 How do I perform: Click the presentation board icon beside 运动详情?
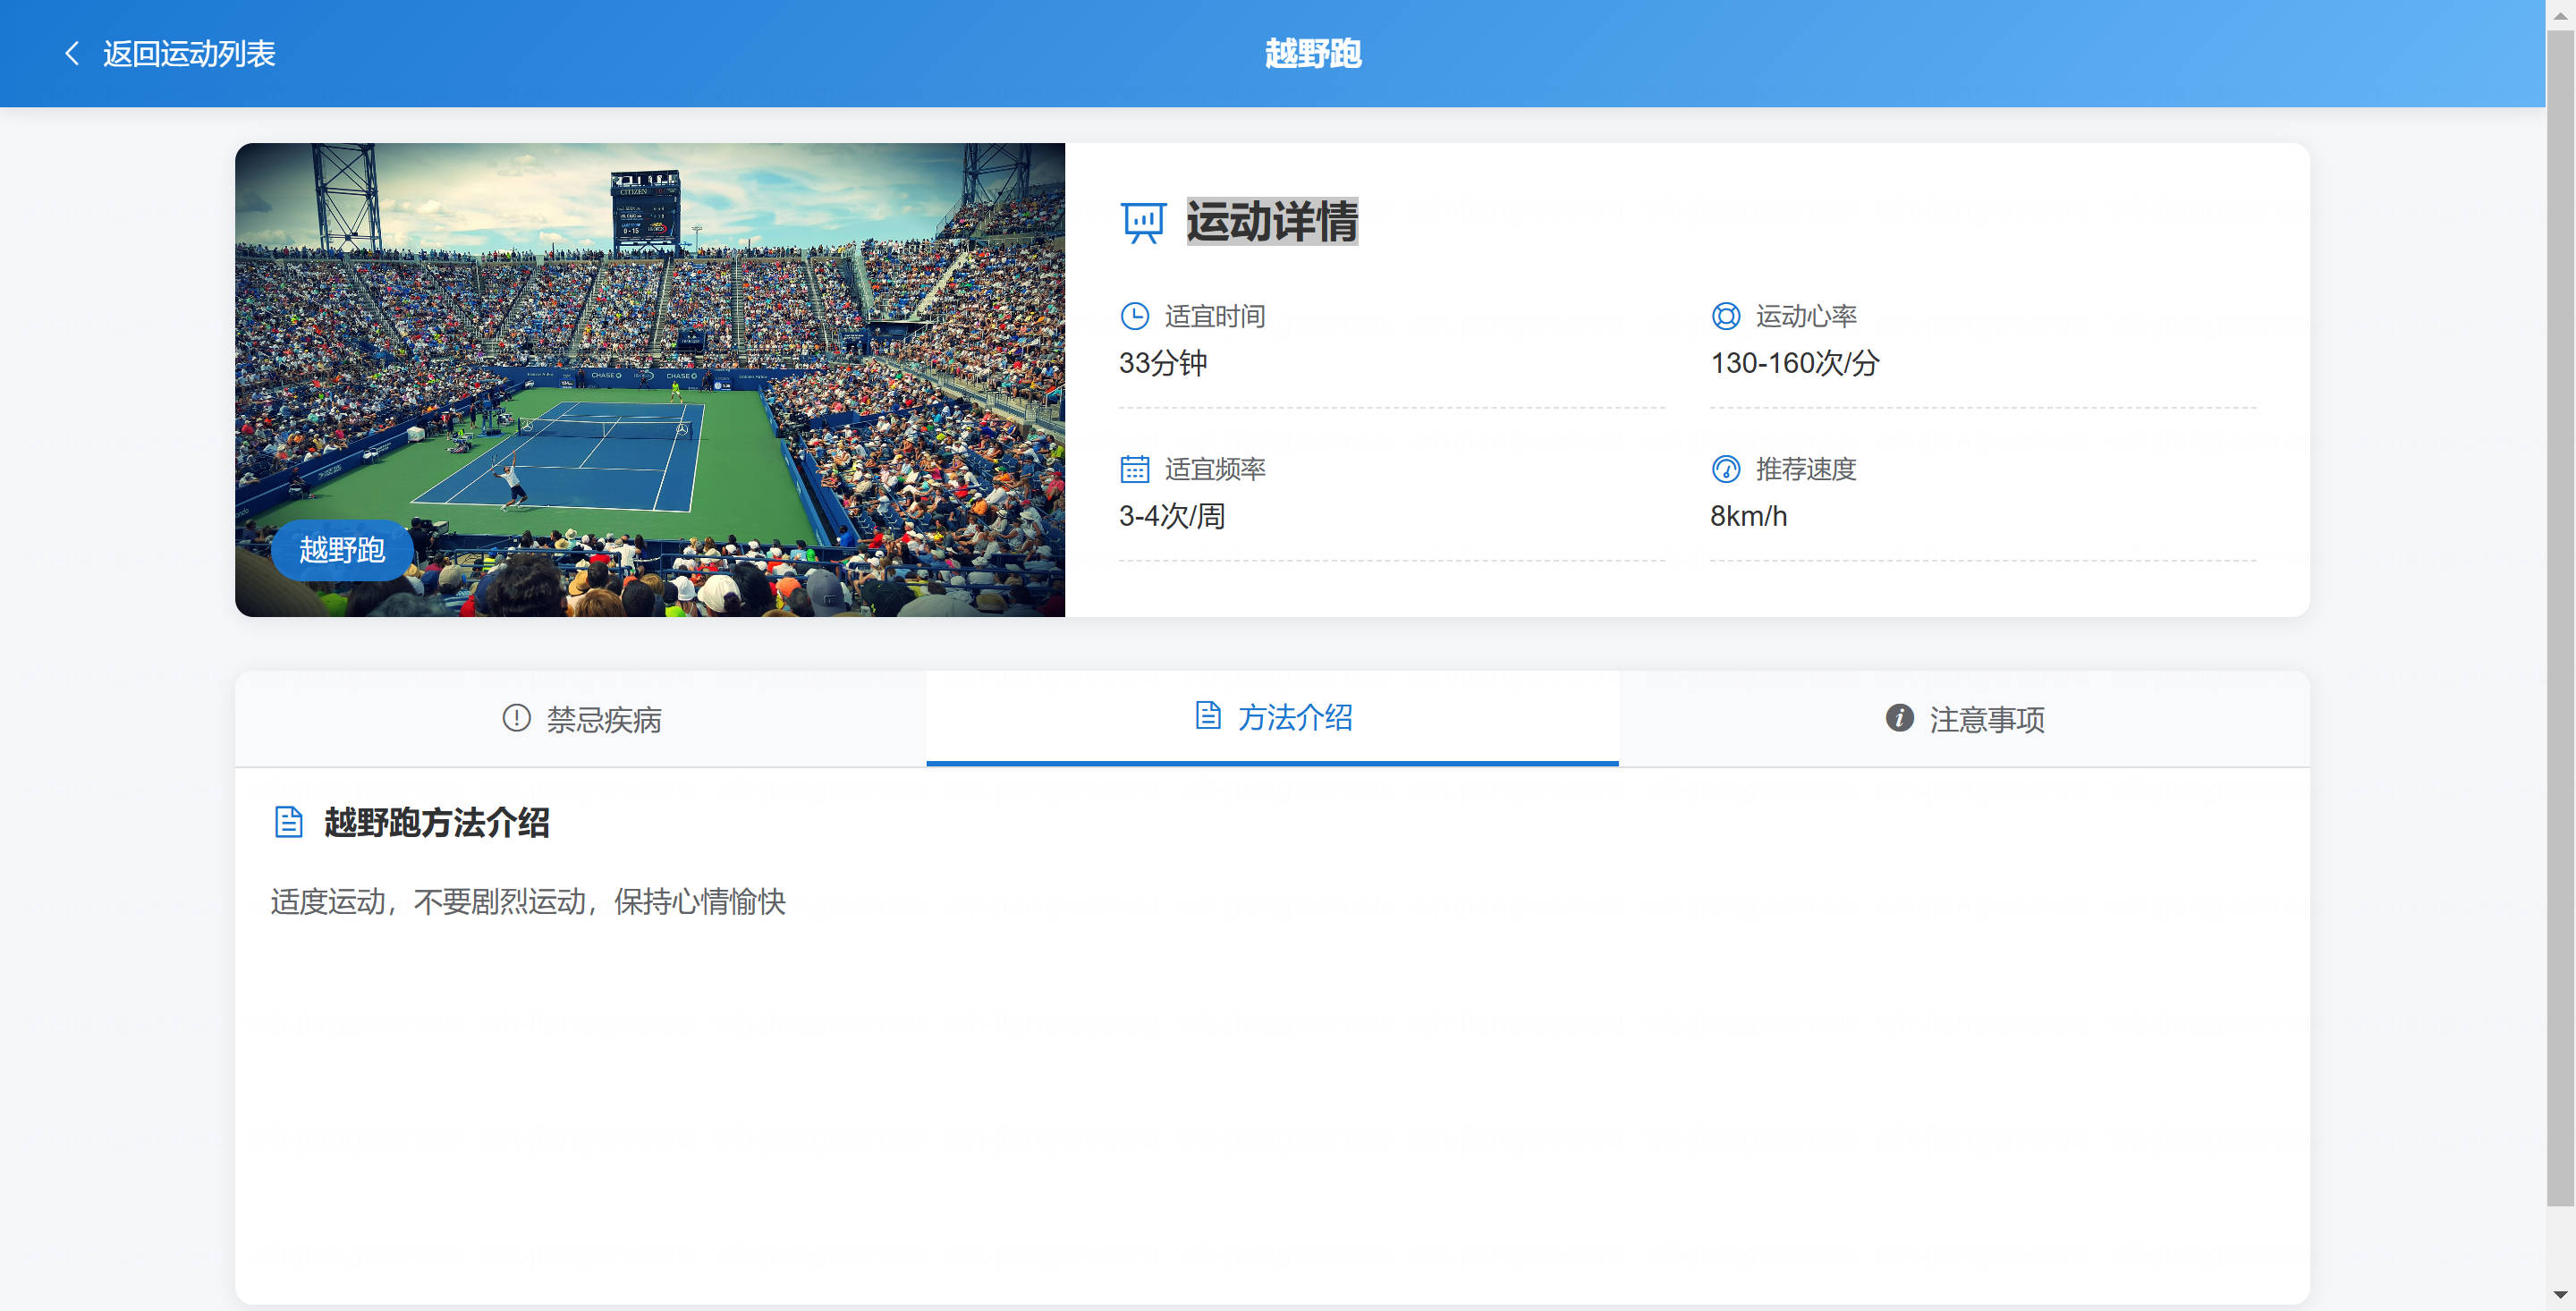tap(1143, 222)
